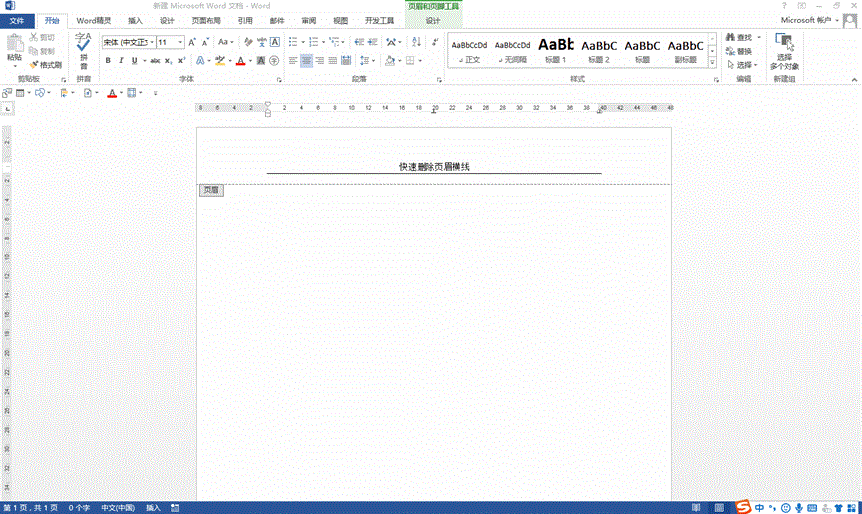Click the header text 快速删除页眉横线
The image size is (862, 514).
(x=433, y=167)
